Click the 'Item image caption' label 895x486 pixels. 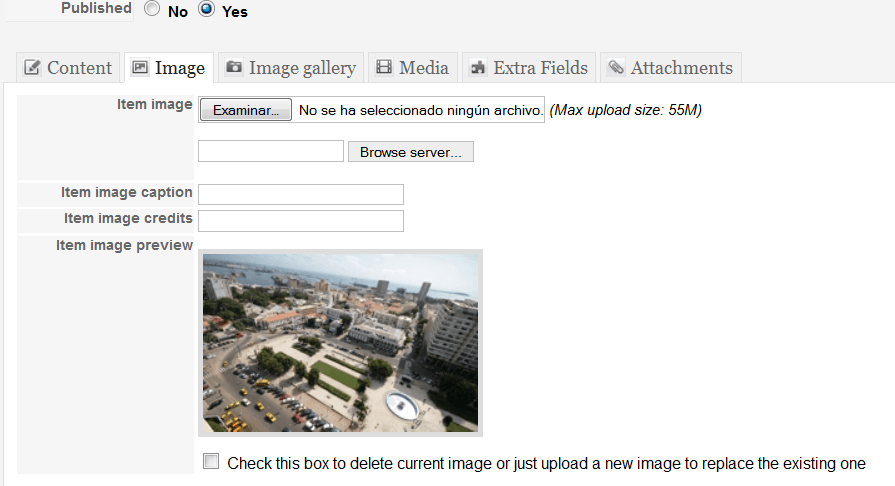click(x=127, y=192)
